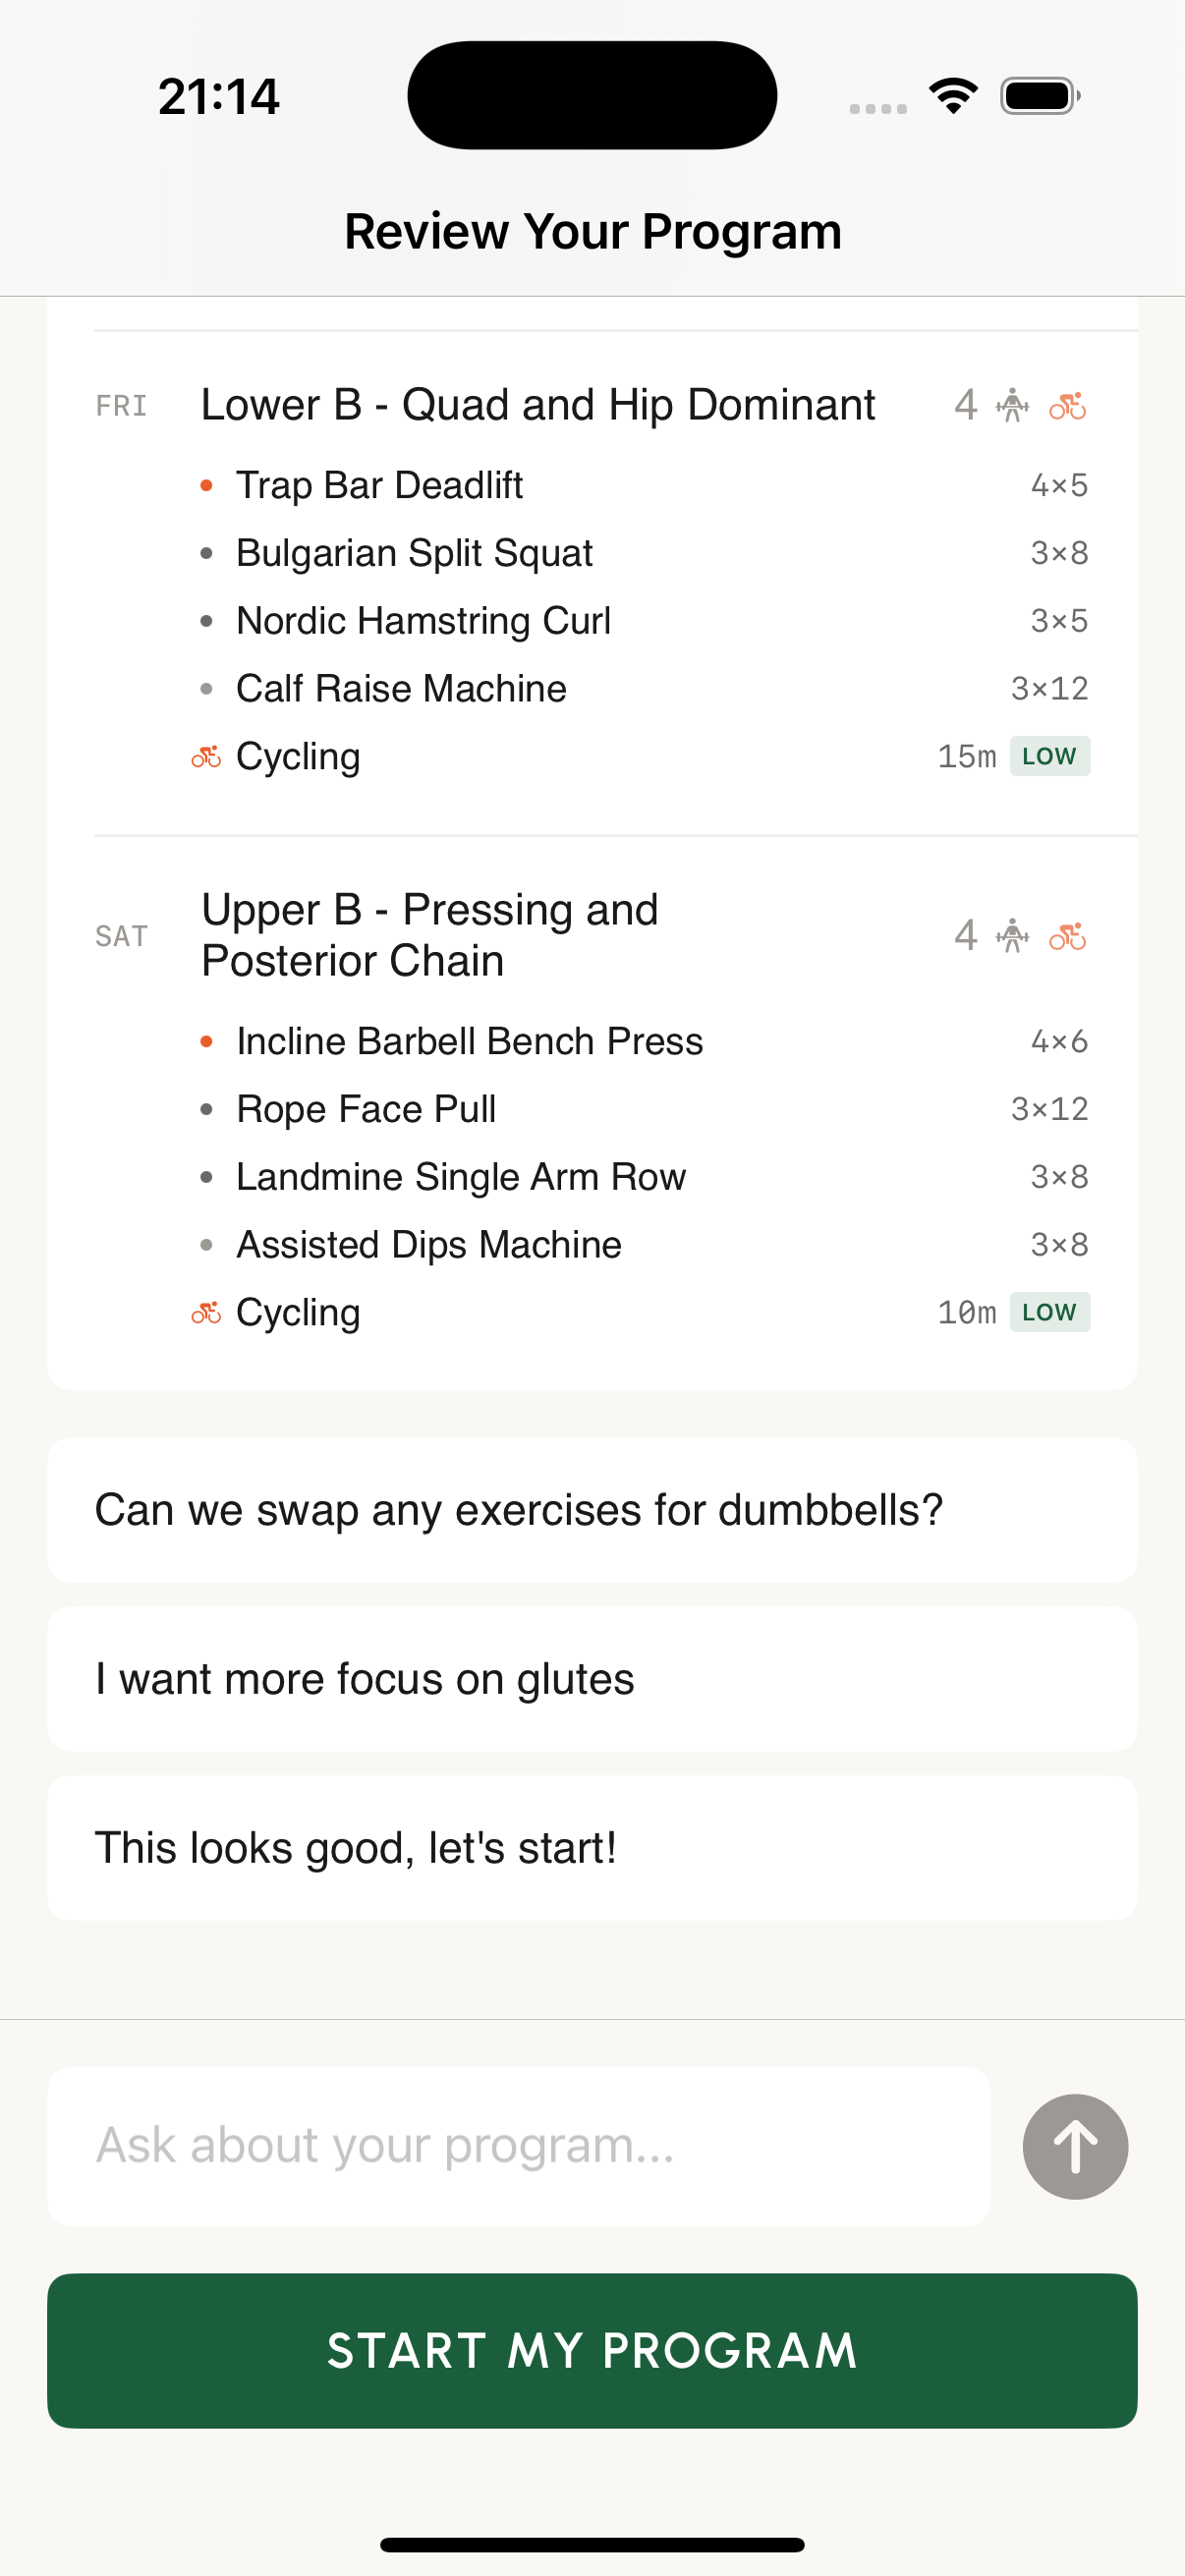The image size is (1185, 2576).
Task: Toggle the bullet next to Incline Barbell Bench Press
Action: (207, 1040)
